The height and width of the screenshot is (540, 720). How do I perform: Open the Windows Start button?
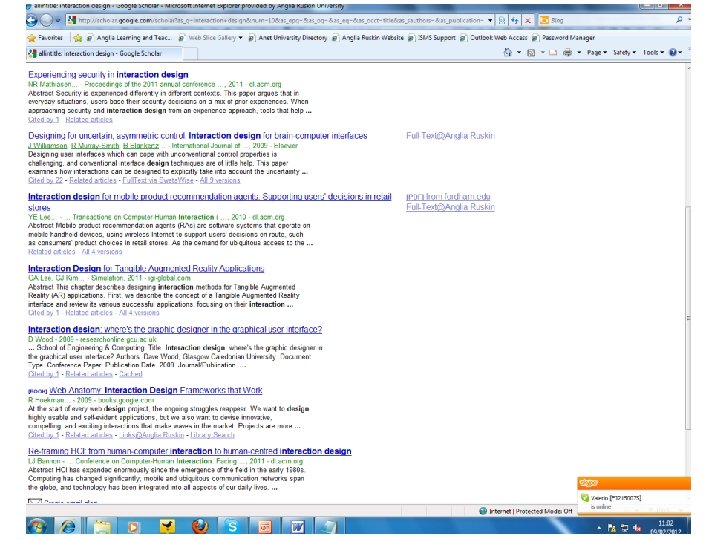click(x=37, y=526)
